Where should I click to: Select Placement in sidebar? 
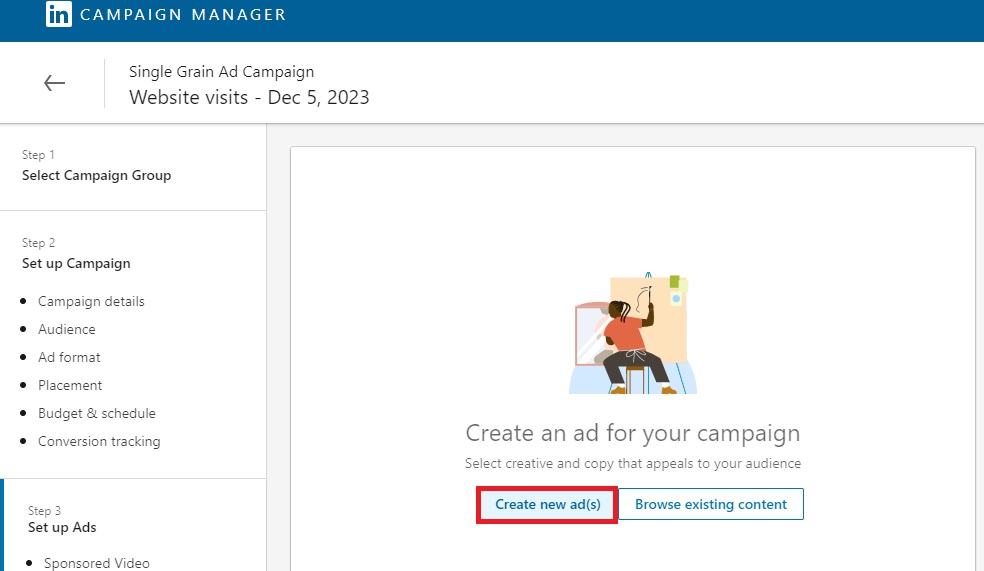[x=70, y=385]
